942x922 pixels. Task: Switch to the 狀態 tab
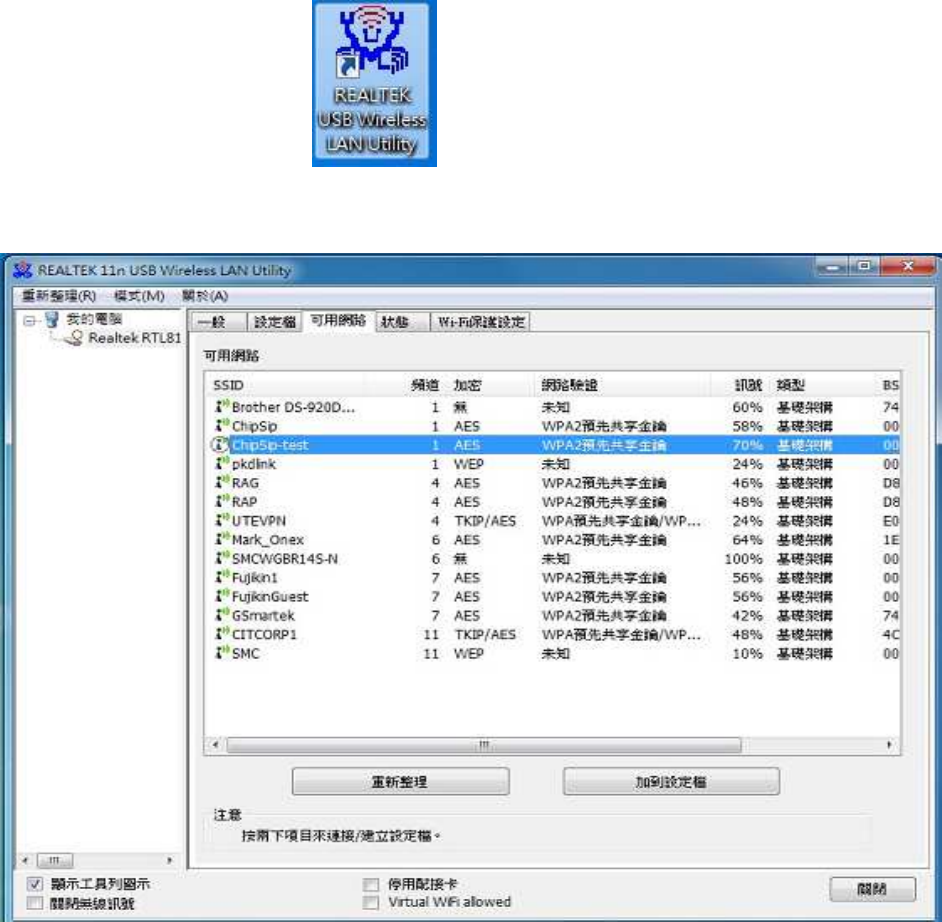coord(401,322)
